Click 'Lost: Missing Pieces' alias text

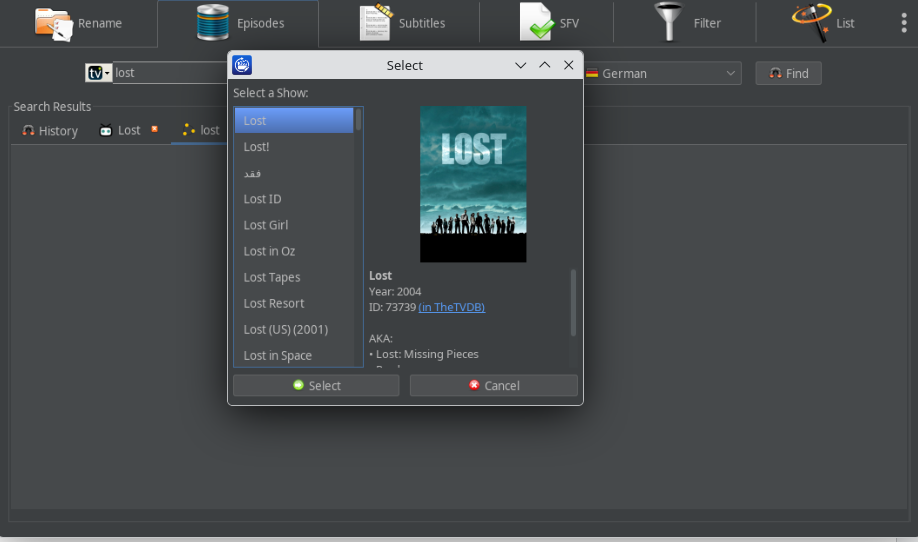427,354
